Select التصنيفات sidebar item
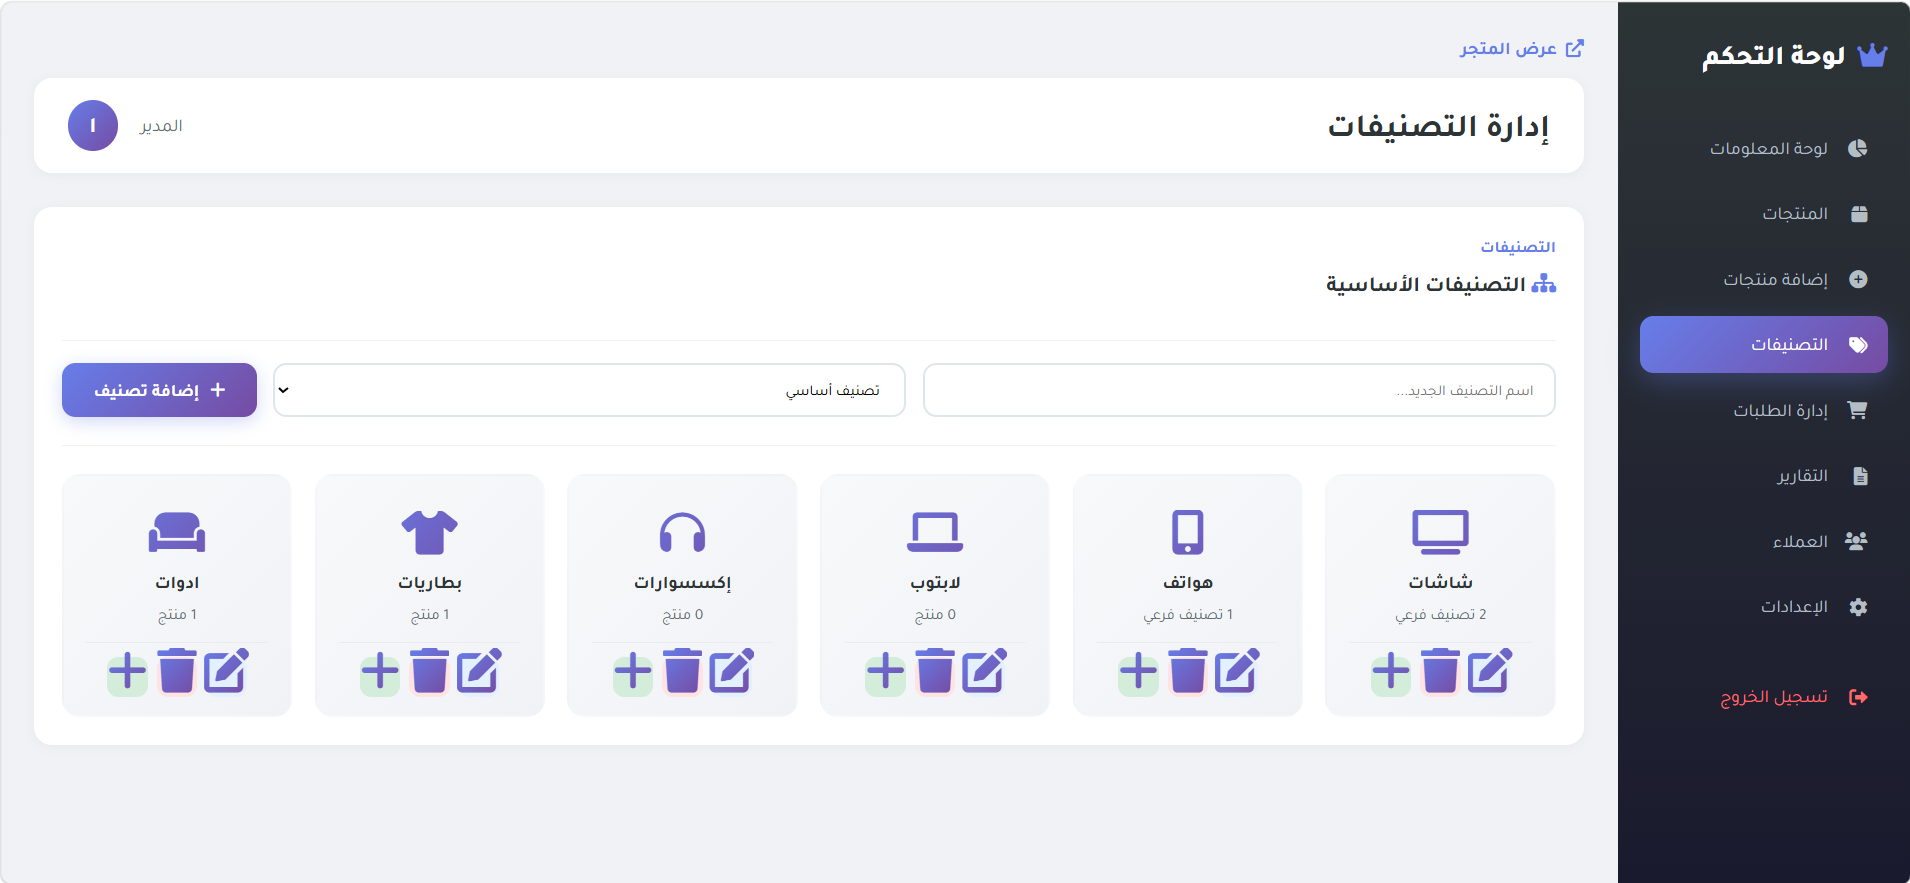The width and height of the screenshot is (1910, 883). tap(1764, 345)
